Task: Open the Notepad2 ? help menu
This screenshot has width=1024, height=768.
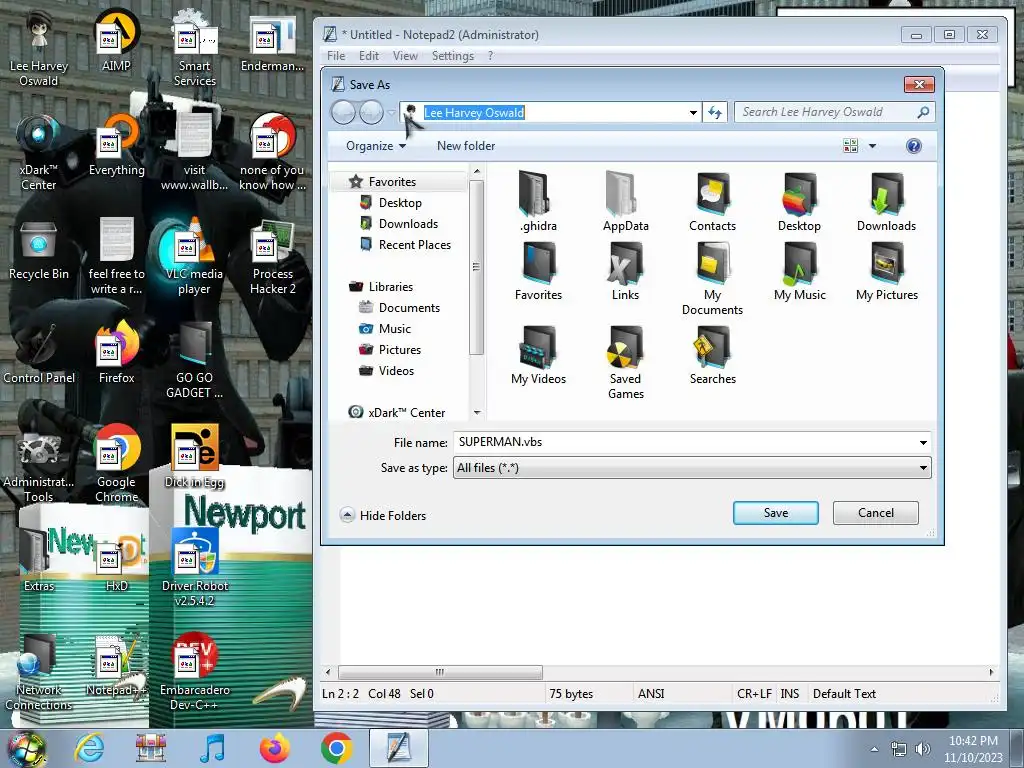Action: [x=490, y=56]
